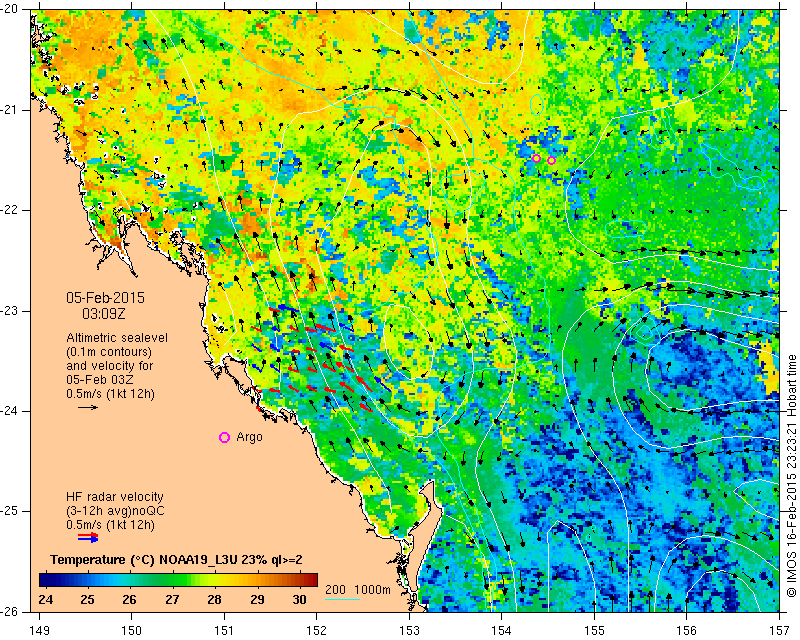Click colorbar tick label 30

299,599
